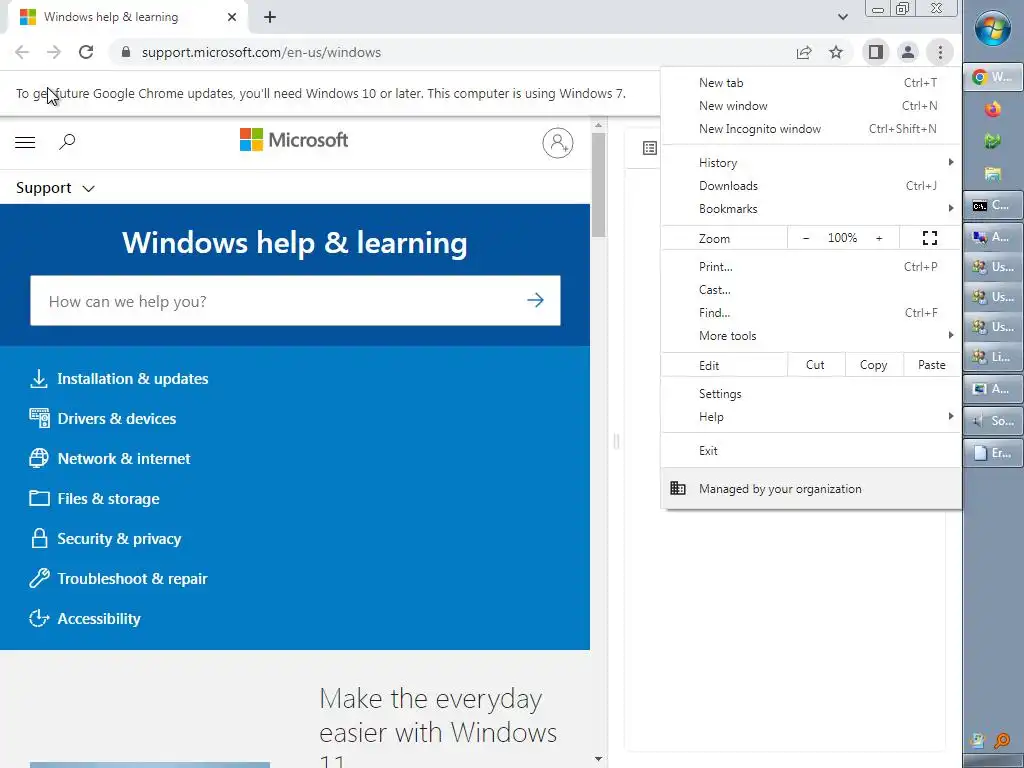
Task: Open Microsoft hamburger navigation menu
Action: [x=25, y=142]
